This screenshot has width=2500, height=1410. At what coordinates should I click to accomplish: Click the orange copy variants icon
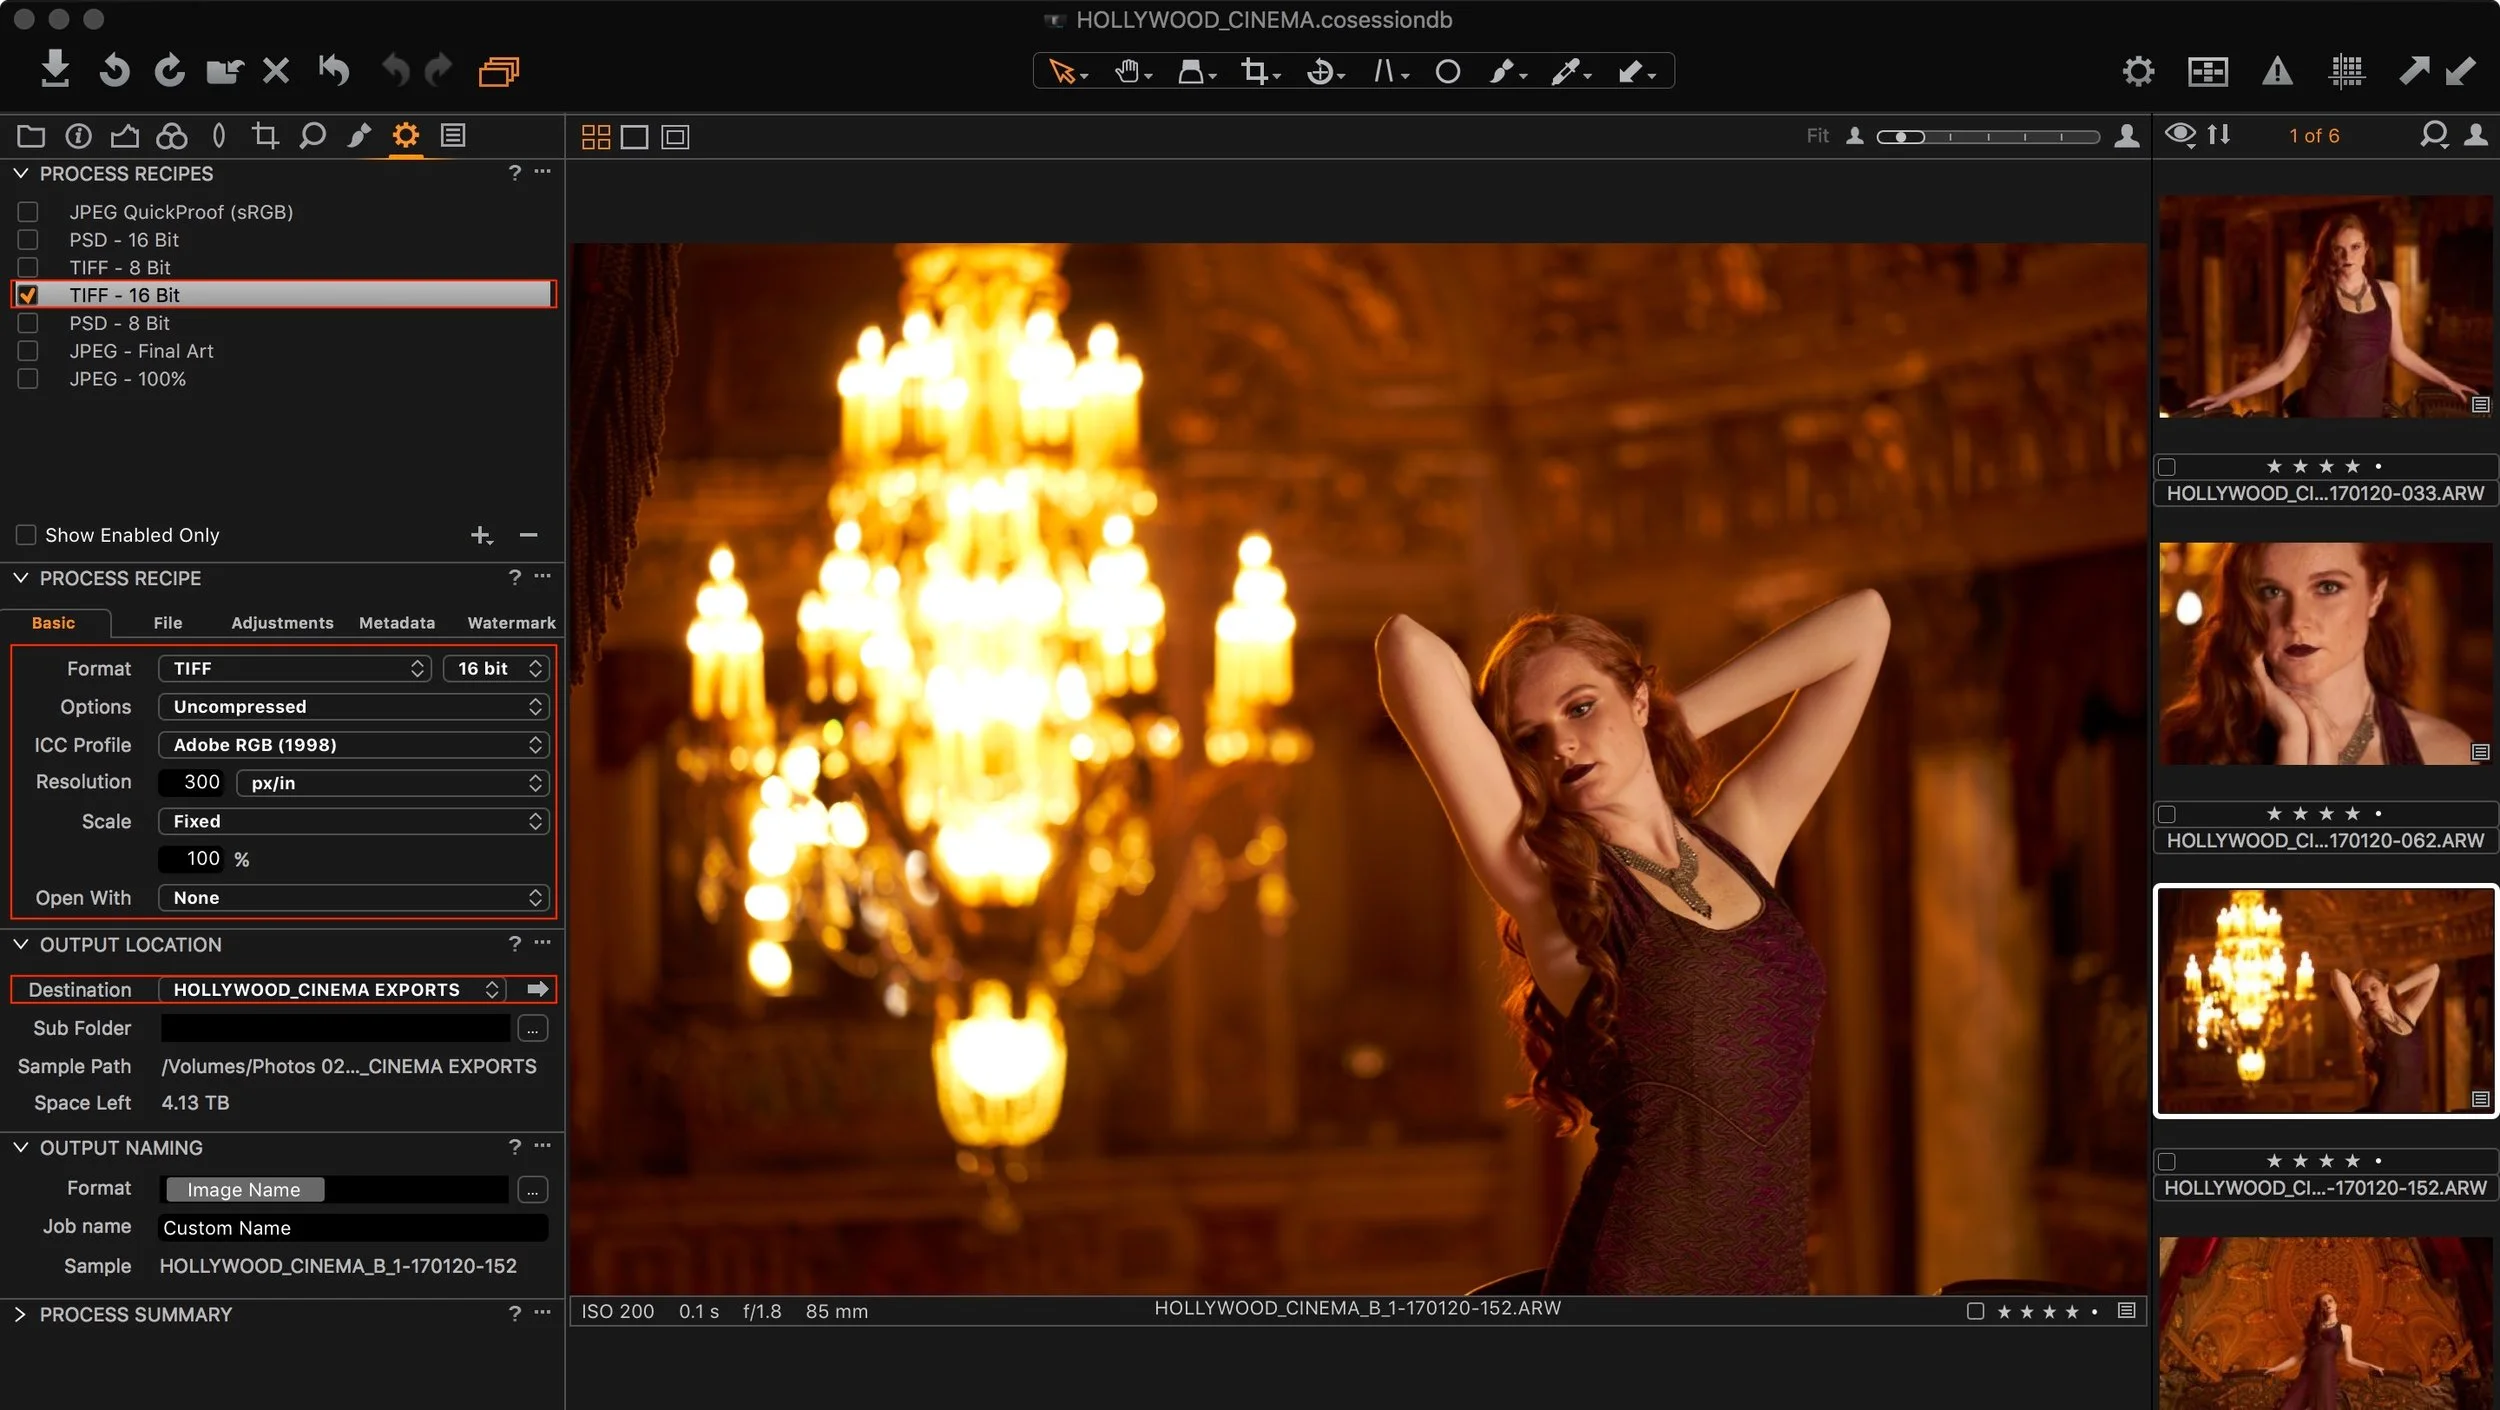pos(499,71)
